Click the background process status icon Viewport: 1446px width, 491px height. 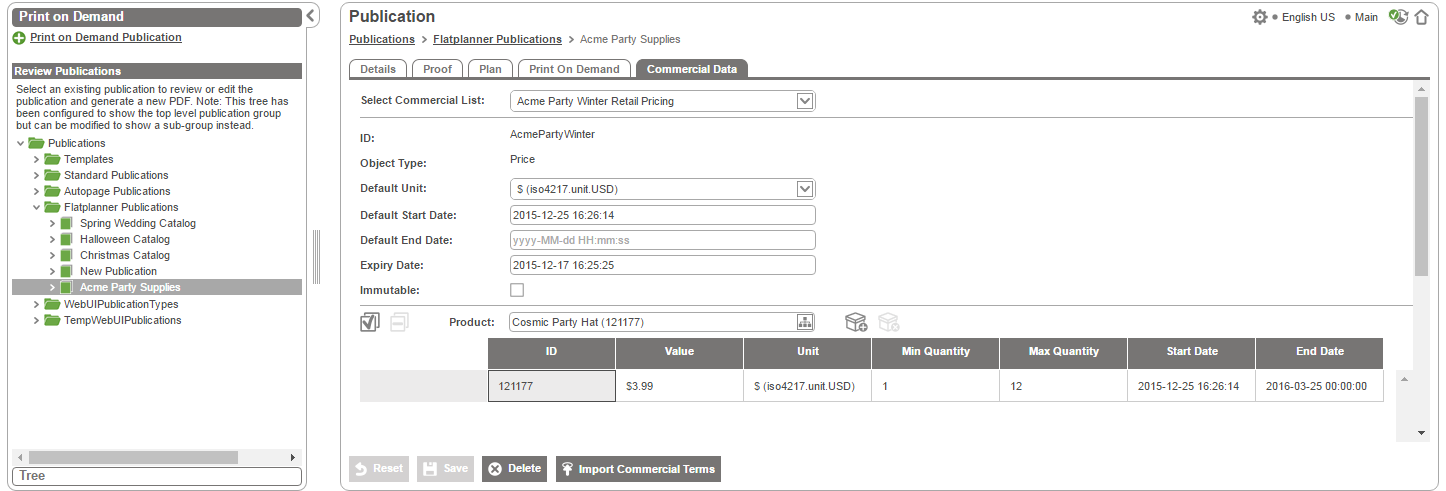tap(1399, 17)
